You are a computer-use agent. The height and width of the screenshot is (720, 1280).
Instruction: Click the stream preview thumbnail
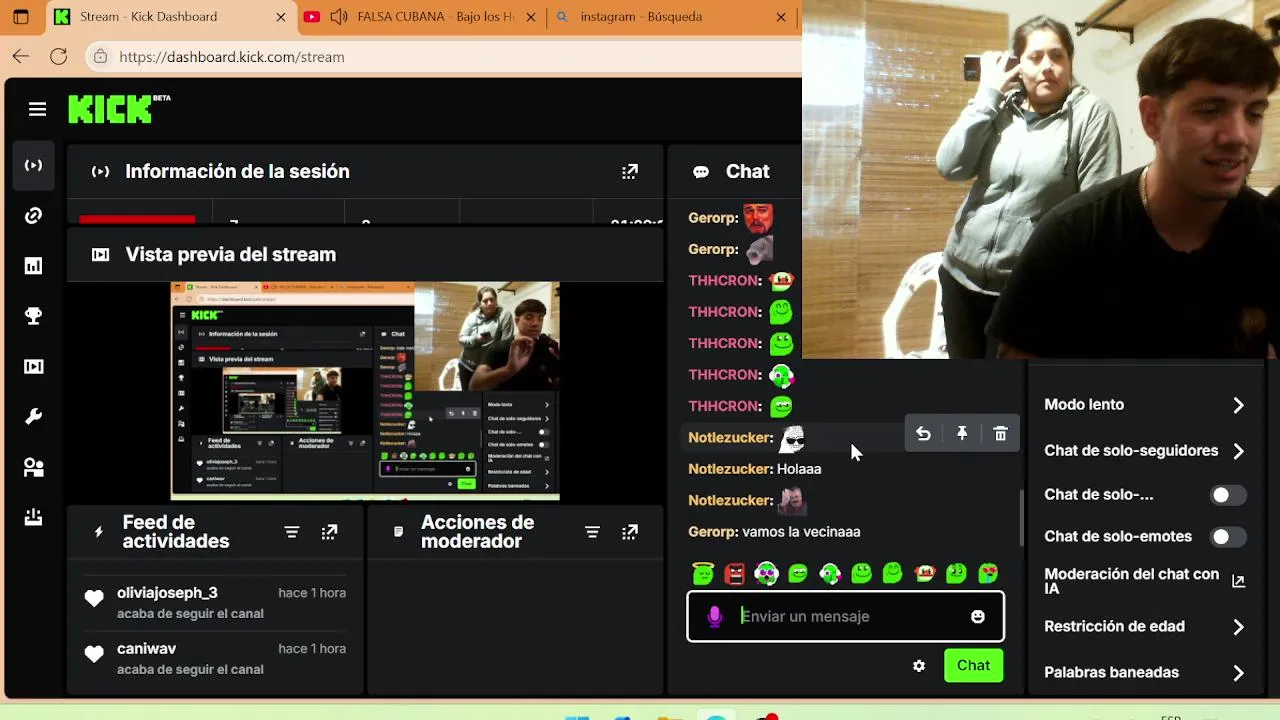(365, 391)
